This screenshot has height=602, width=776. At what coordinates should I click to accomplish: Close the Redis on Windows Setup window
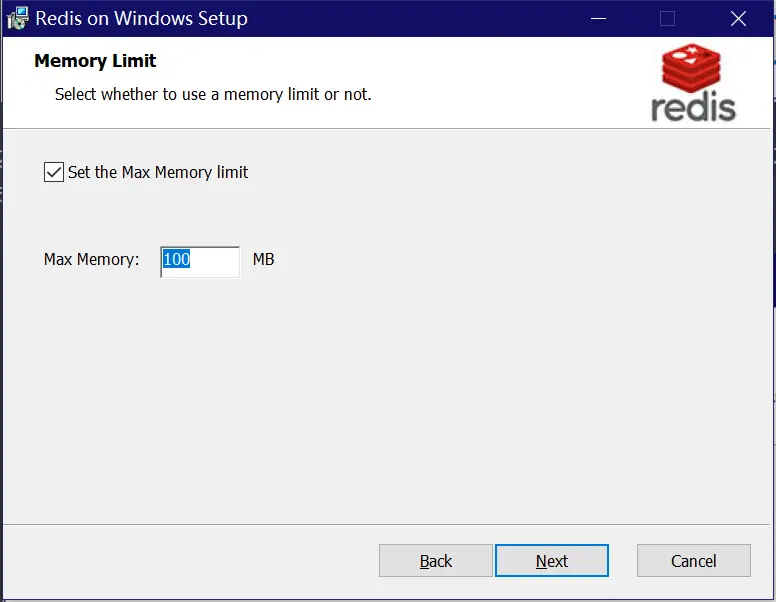pos(738,19)
